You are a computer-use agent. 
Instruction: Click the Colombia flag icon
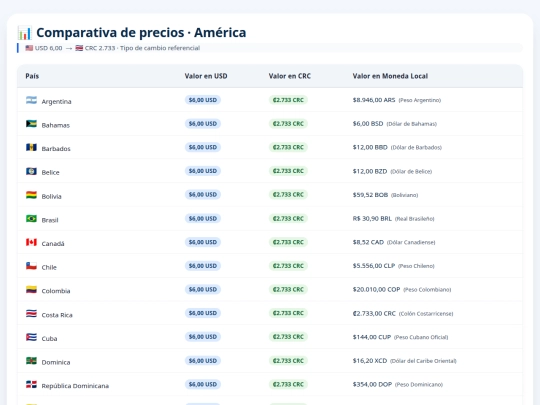tap(31, 290)
